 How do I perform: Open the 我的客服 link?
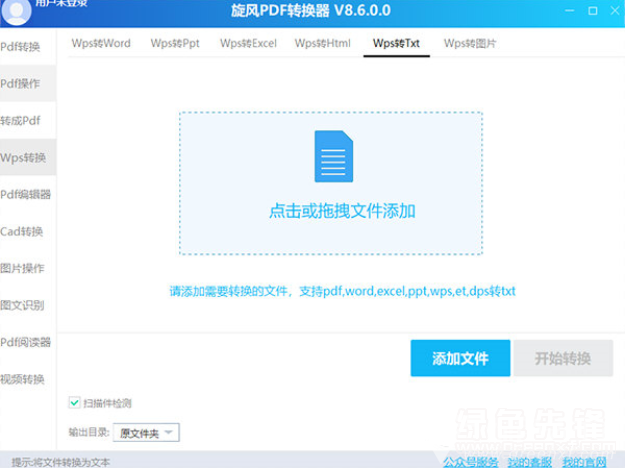pyautogui.click(x=529, y=462)
